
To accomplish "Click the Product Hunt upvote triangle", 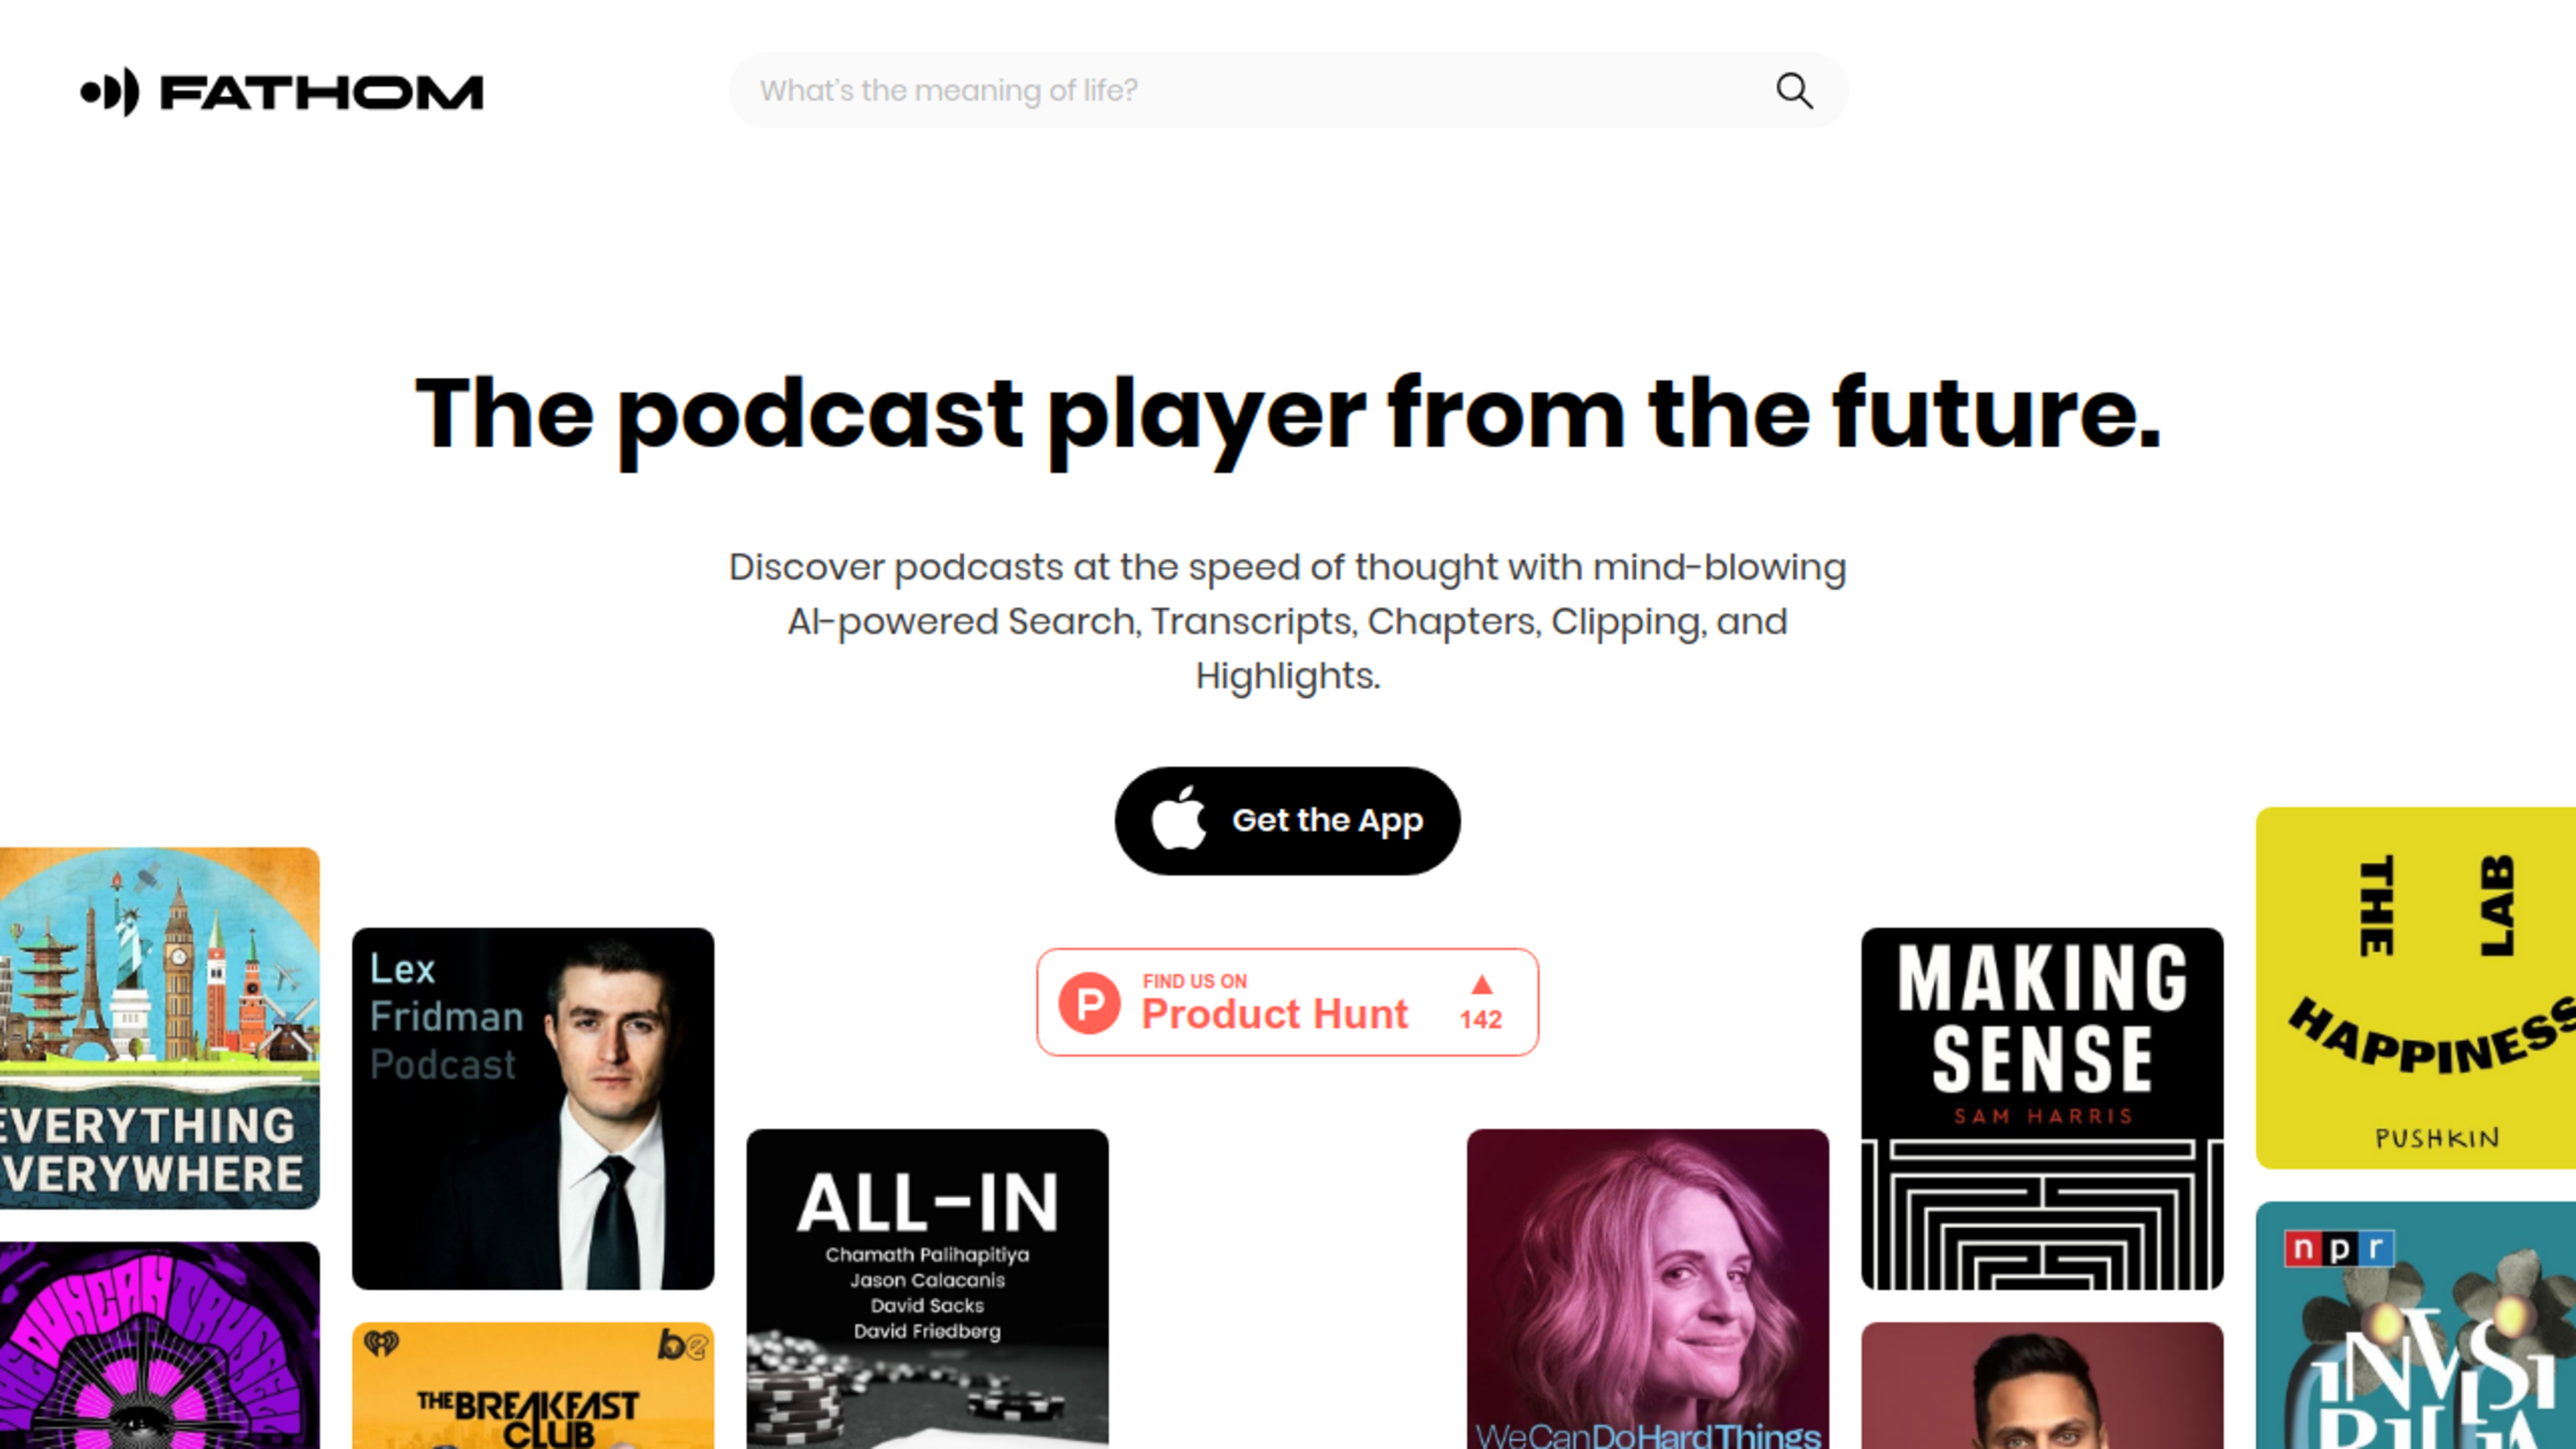I will click(1482, 985).
